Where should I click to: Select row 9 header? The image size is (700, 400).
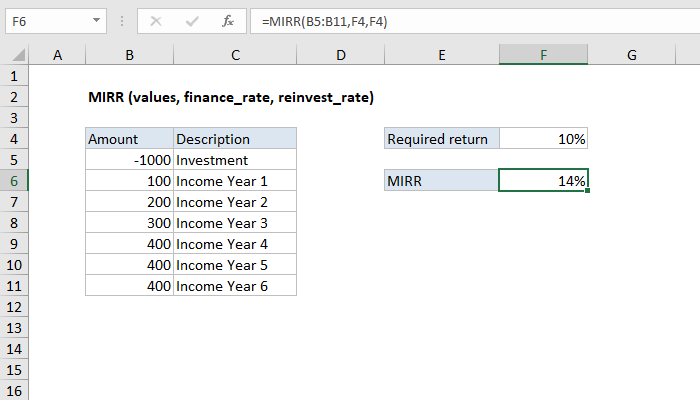(14, 244)
